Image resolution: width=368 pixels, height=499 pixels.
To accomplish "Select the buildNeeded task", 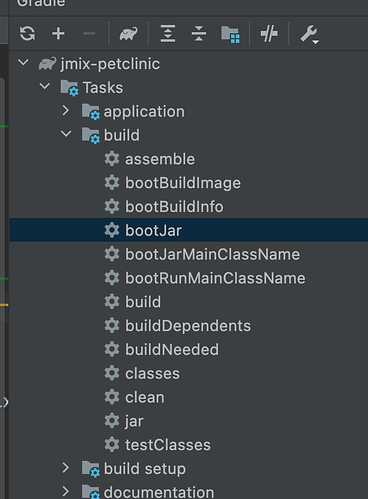I will (189, 350).
